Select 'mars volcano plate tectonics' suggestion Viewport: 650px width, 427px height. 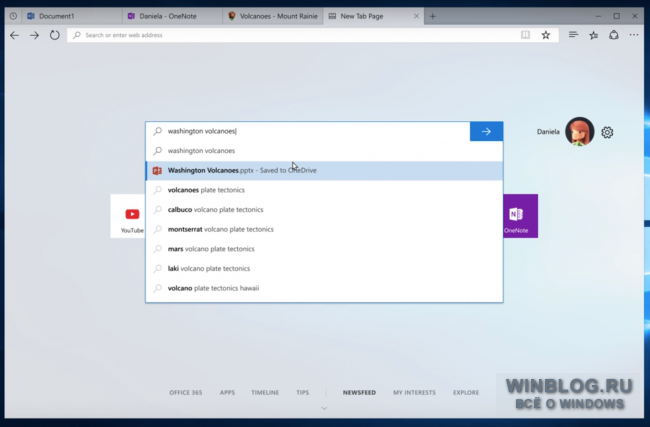[324, 249]
